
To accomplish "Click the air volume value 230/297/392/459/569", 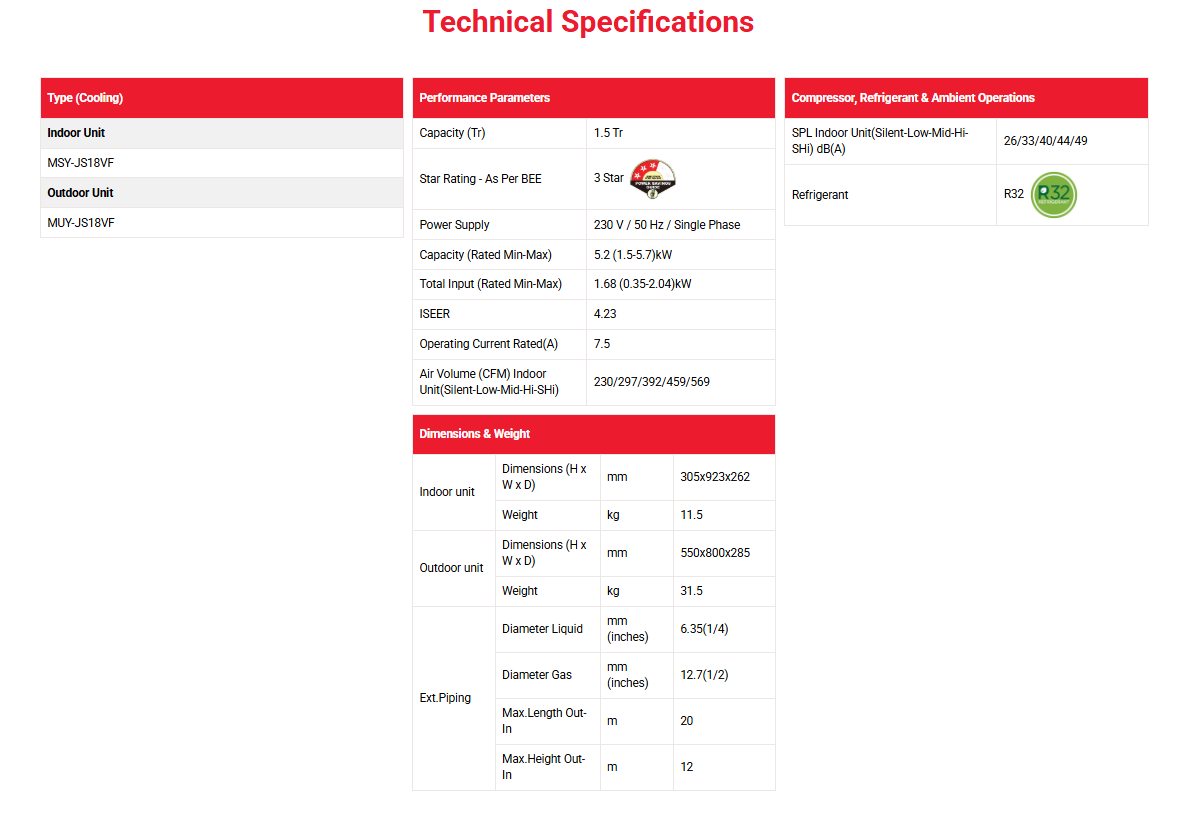I will tap(651, 382).
